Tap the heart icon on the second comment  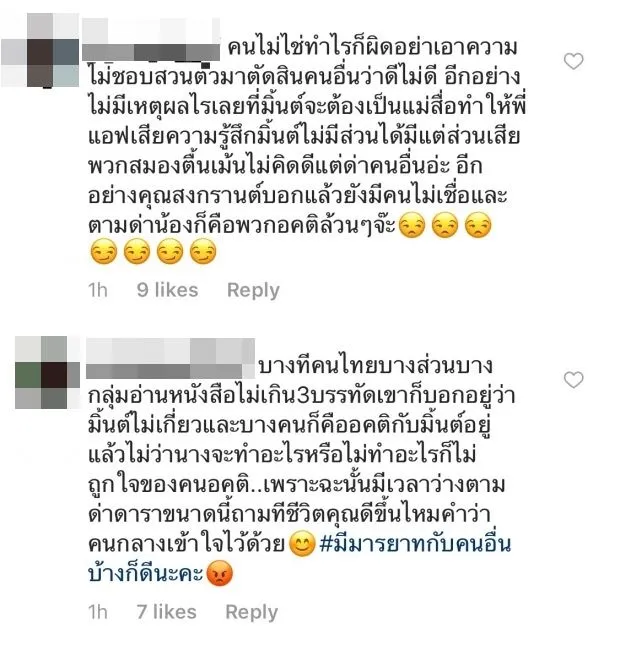click(x=574, y=380)
